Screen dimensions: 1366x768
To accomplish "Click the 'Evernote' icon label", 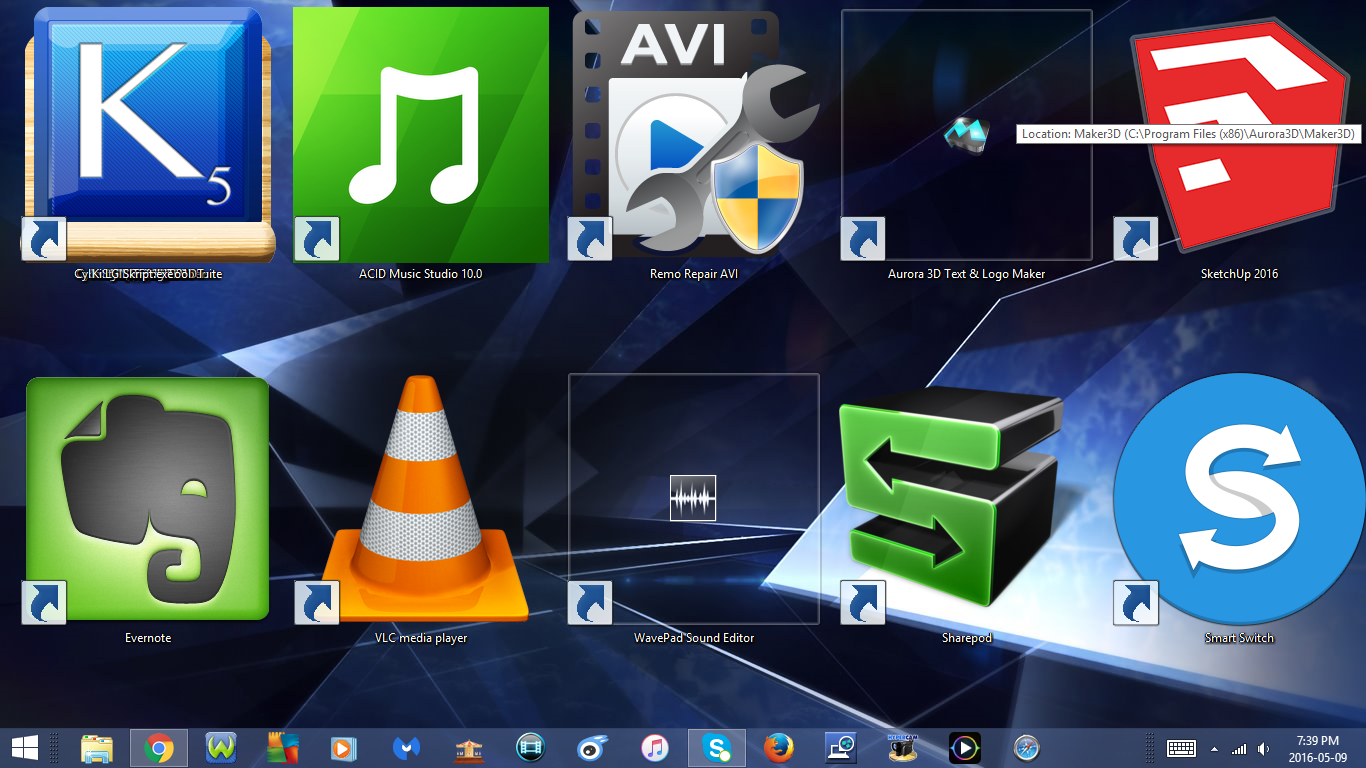I will (x=148, y=638).
